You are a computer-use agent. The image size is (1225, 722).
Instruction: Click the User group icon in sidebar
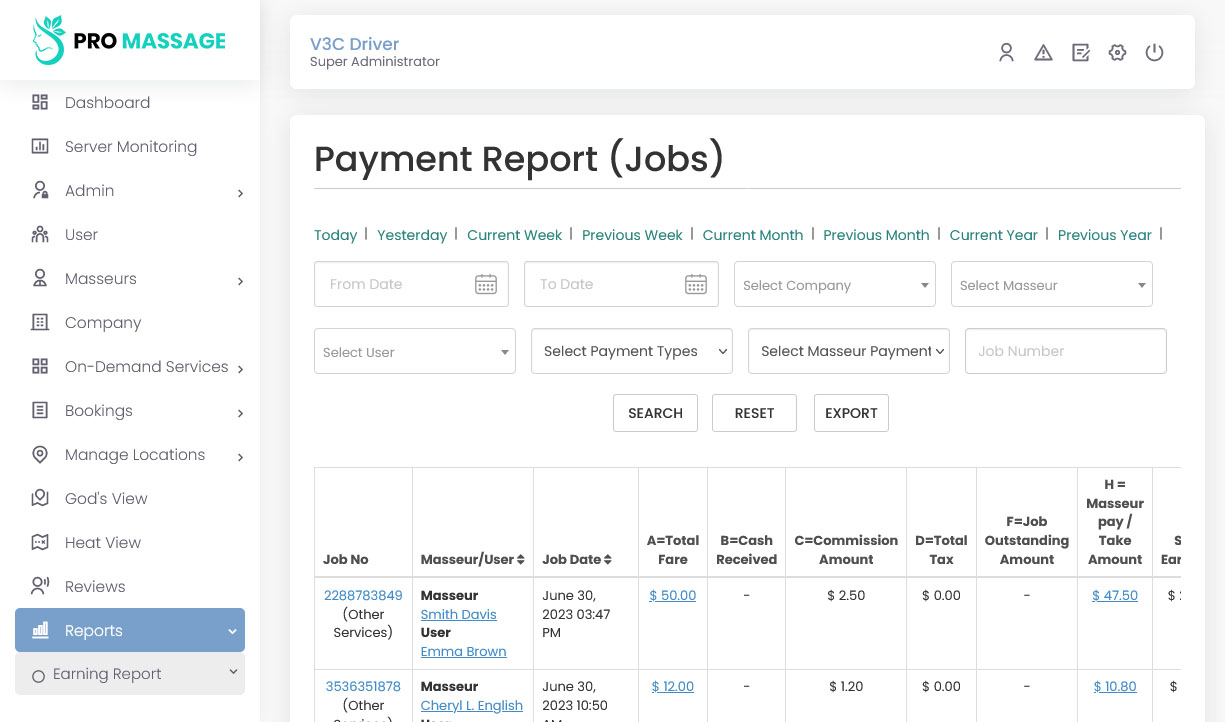(x=40, y=234)
